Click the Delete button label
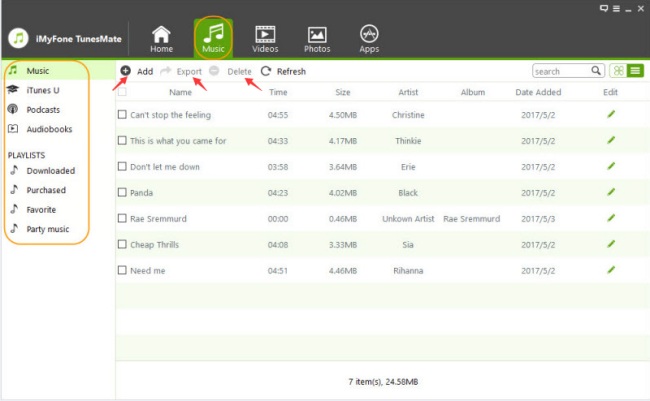 (x=239, y=71)
